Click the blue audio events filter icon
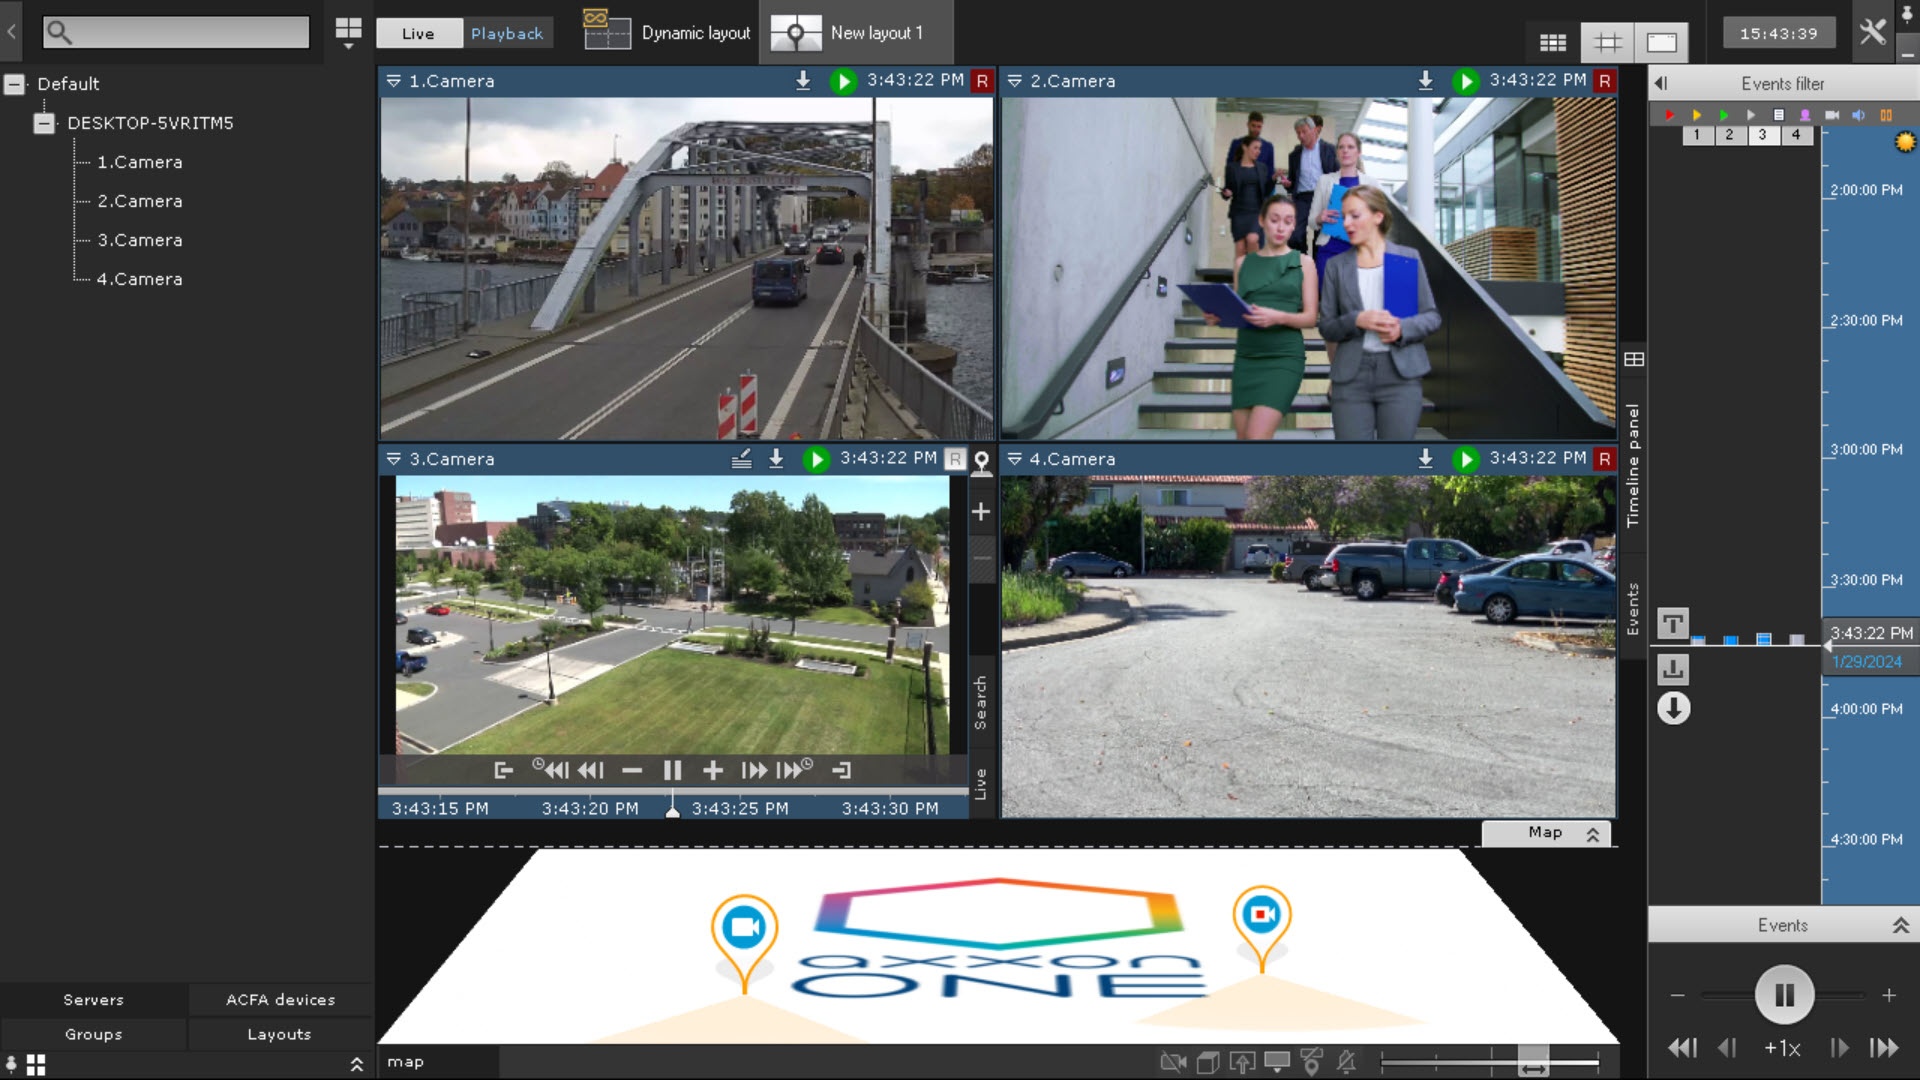This screenshot has height=1080, width=1920. click(1858, 115)
